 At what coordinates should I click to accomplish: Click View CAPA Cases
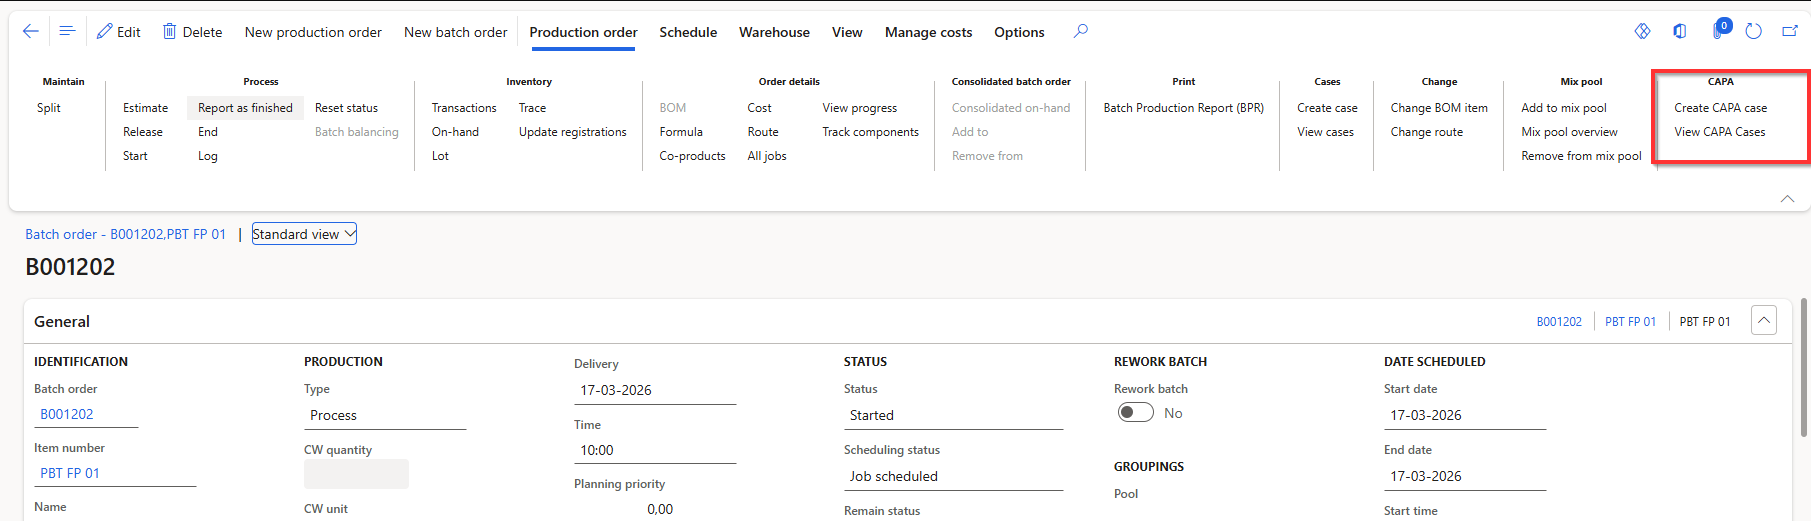pos(1719,132)
